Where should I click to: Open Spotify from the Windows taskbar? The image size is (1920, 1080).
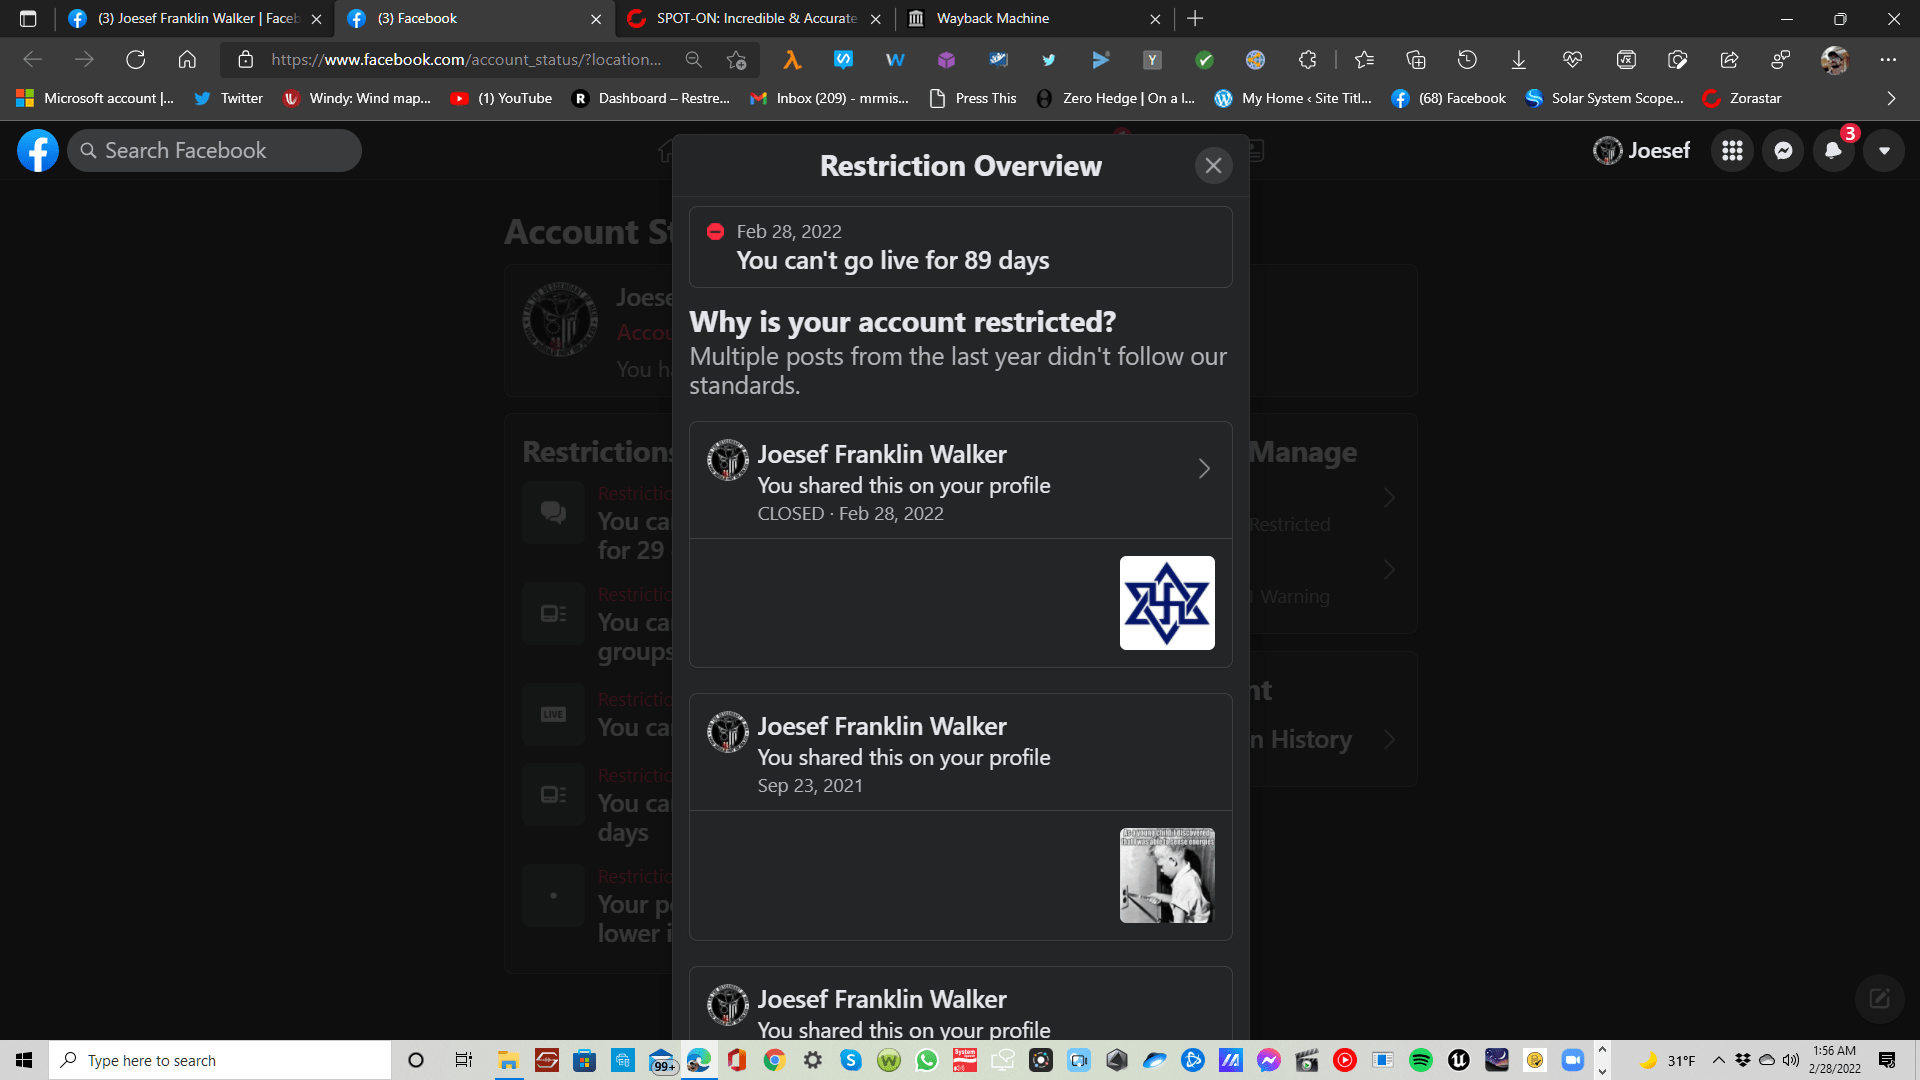point(1420,1060)
